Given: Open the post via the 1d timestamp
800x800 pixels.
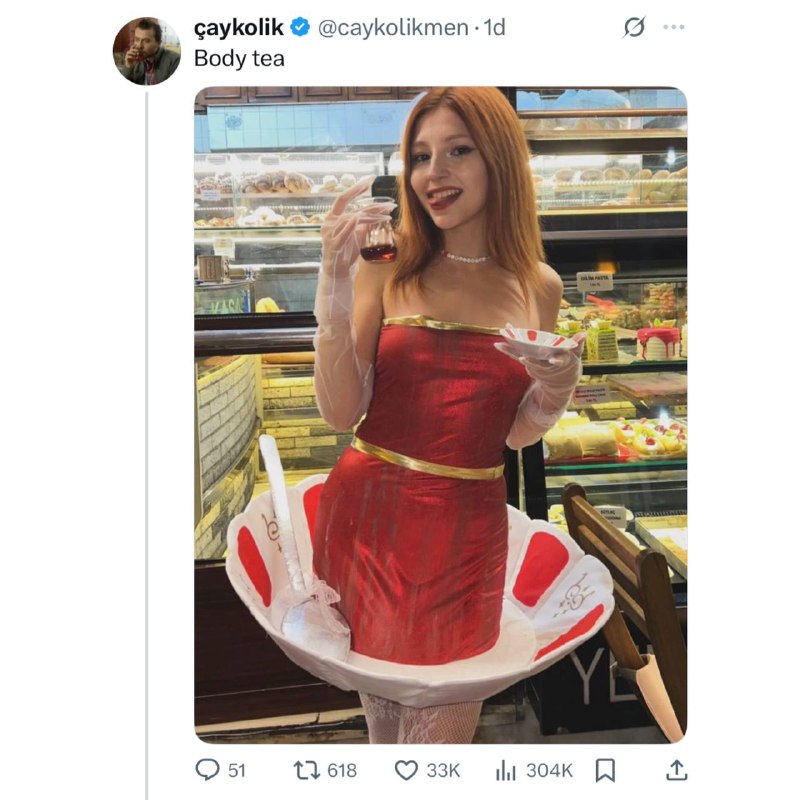Looking at the screenshot, I should pos(494,28).
